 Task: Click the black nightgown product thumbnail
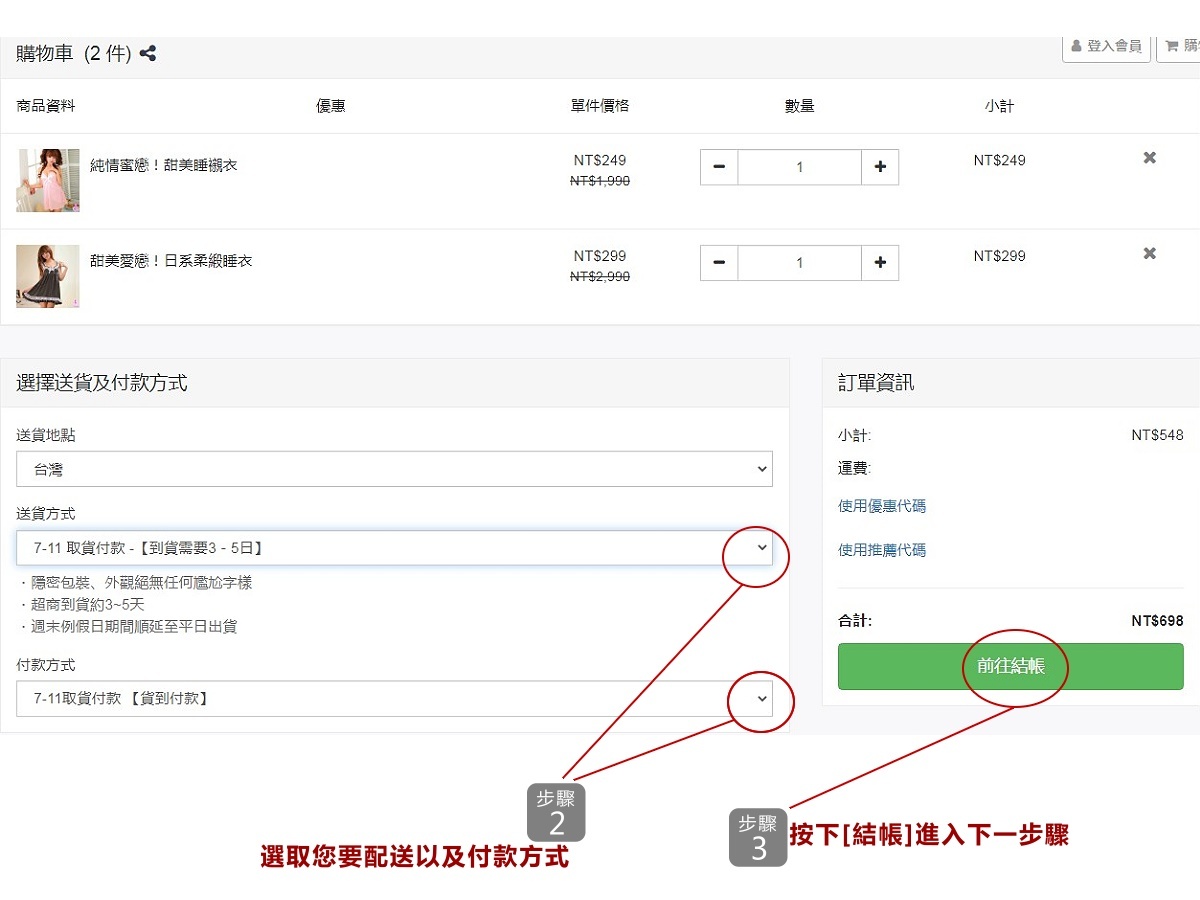(x=48, y=276)
